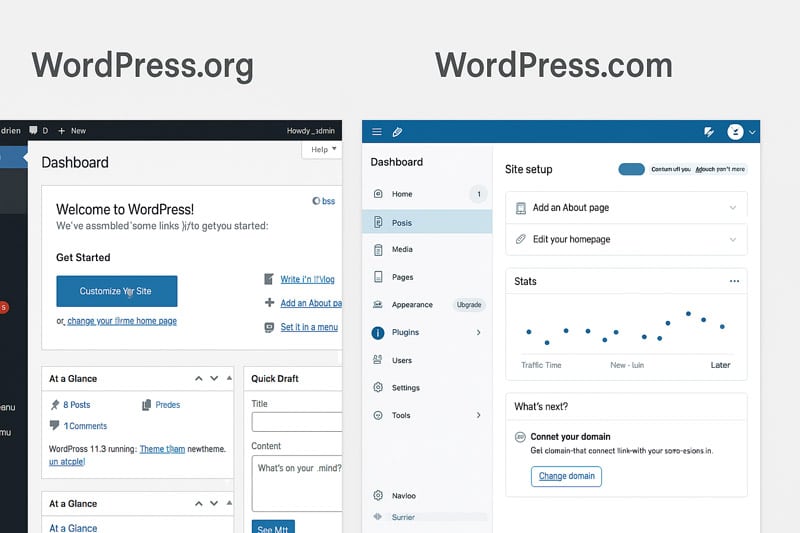800x533 pixels.
Task: Click the Howdy admin account menu
Action: click(311, 131)
